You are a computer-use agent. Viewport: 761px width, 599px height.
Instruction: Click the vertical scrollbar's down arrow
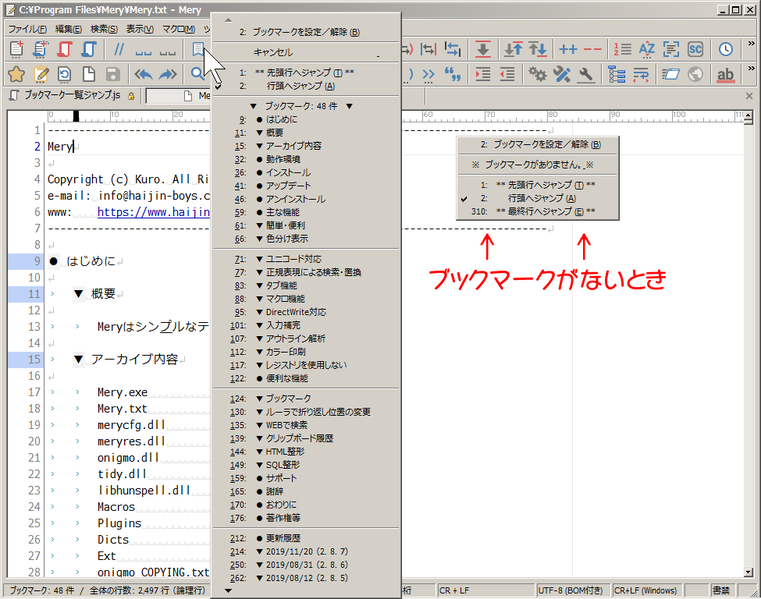tap(748, 573)
